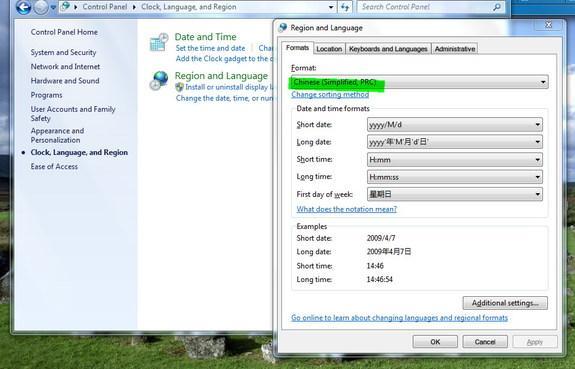Switch to the Administrative tab
This screenshot has height=369, width=575.
(455, 49)
